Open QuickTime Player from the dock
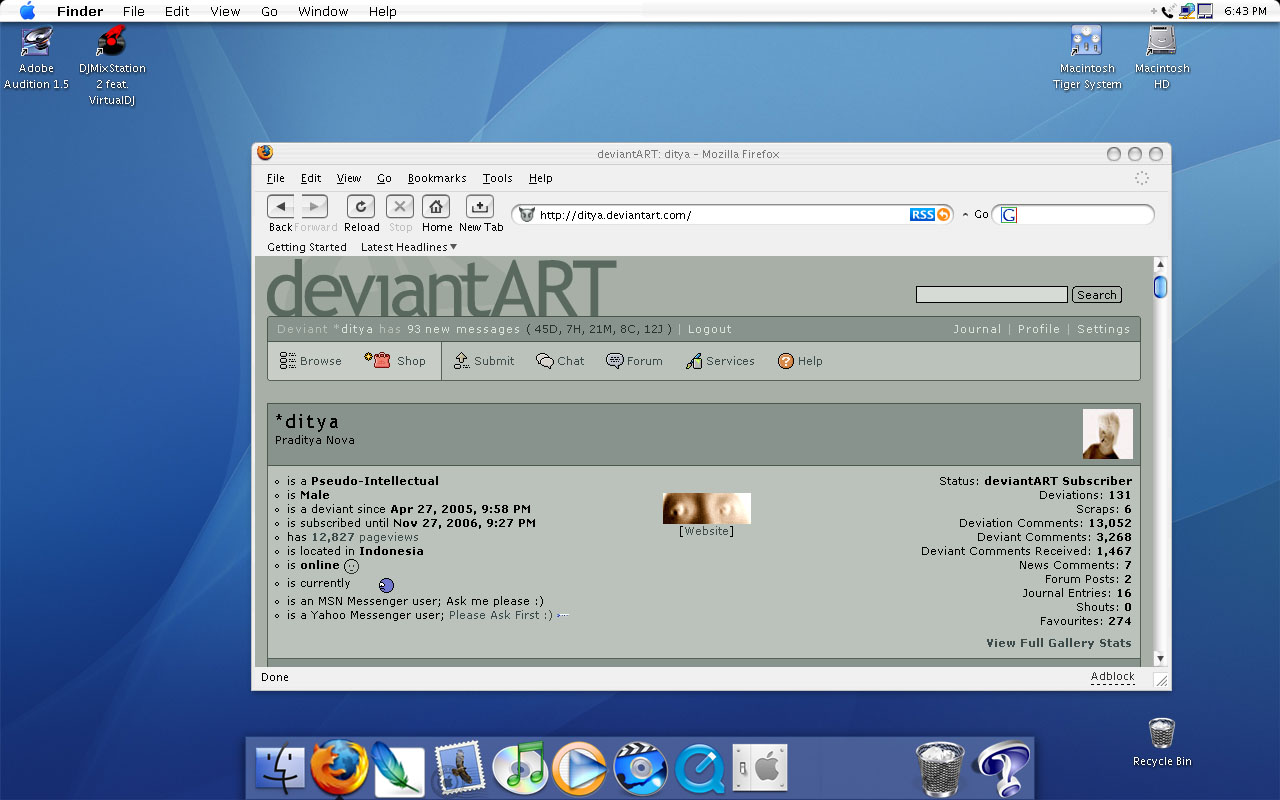 (700, 770)
